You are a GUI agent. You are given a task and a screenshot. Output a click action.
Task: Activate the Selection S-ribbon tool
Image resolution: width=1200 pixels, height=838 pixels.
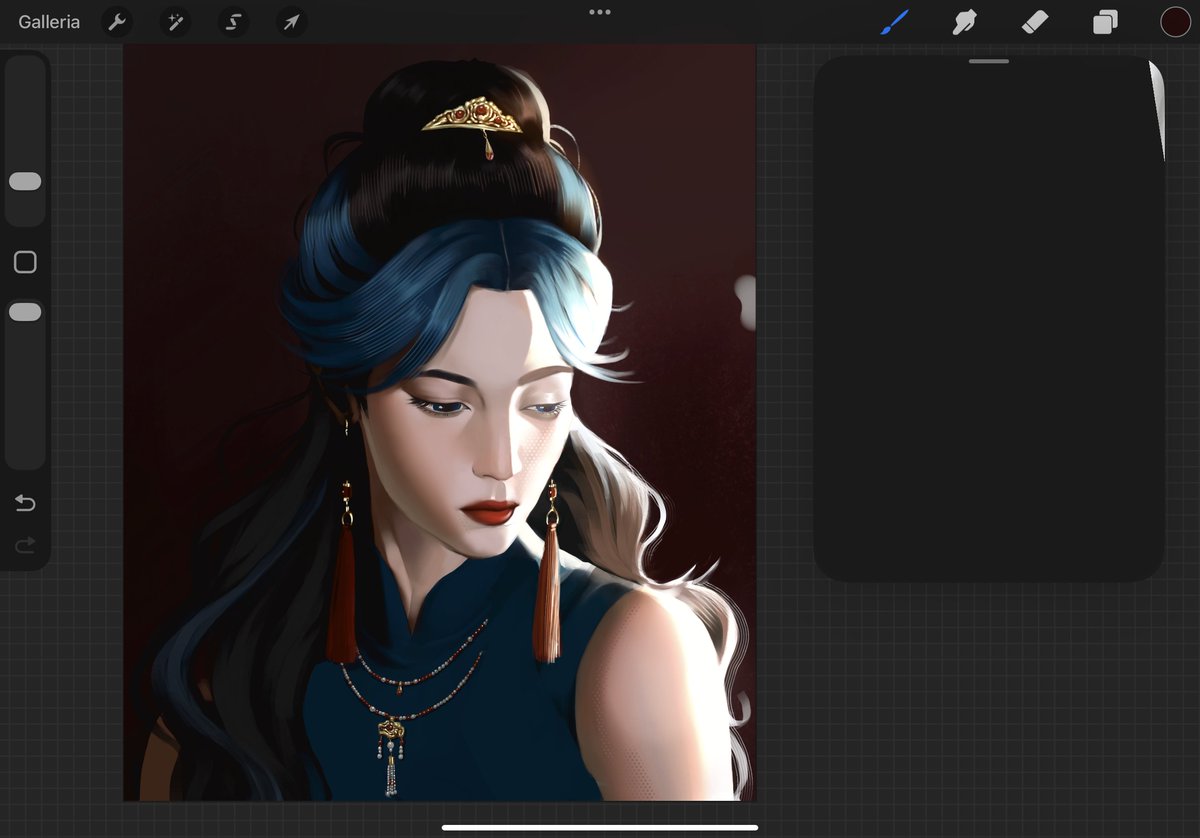coord(234,22)
